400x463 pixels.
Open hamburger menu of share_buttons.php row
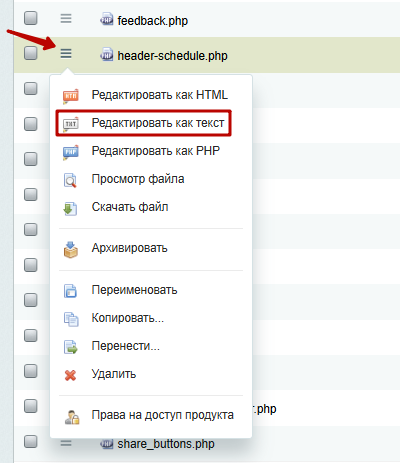point(66,443)
